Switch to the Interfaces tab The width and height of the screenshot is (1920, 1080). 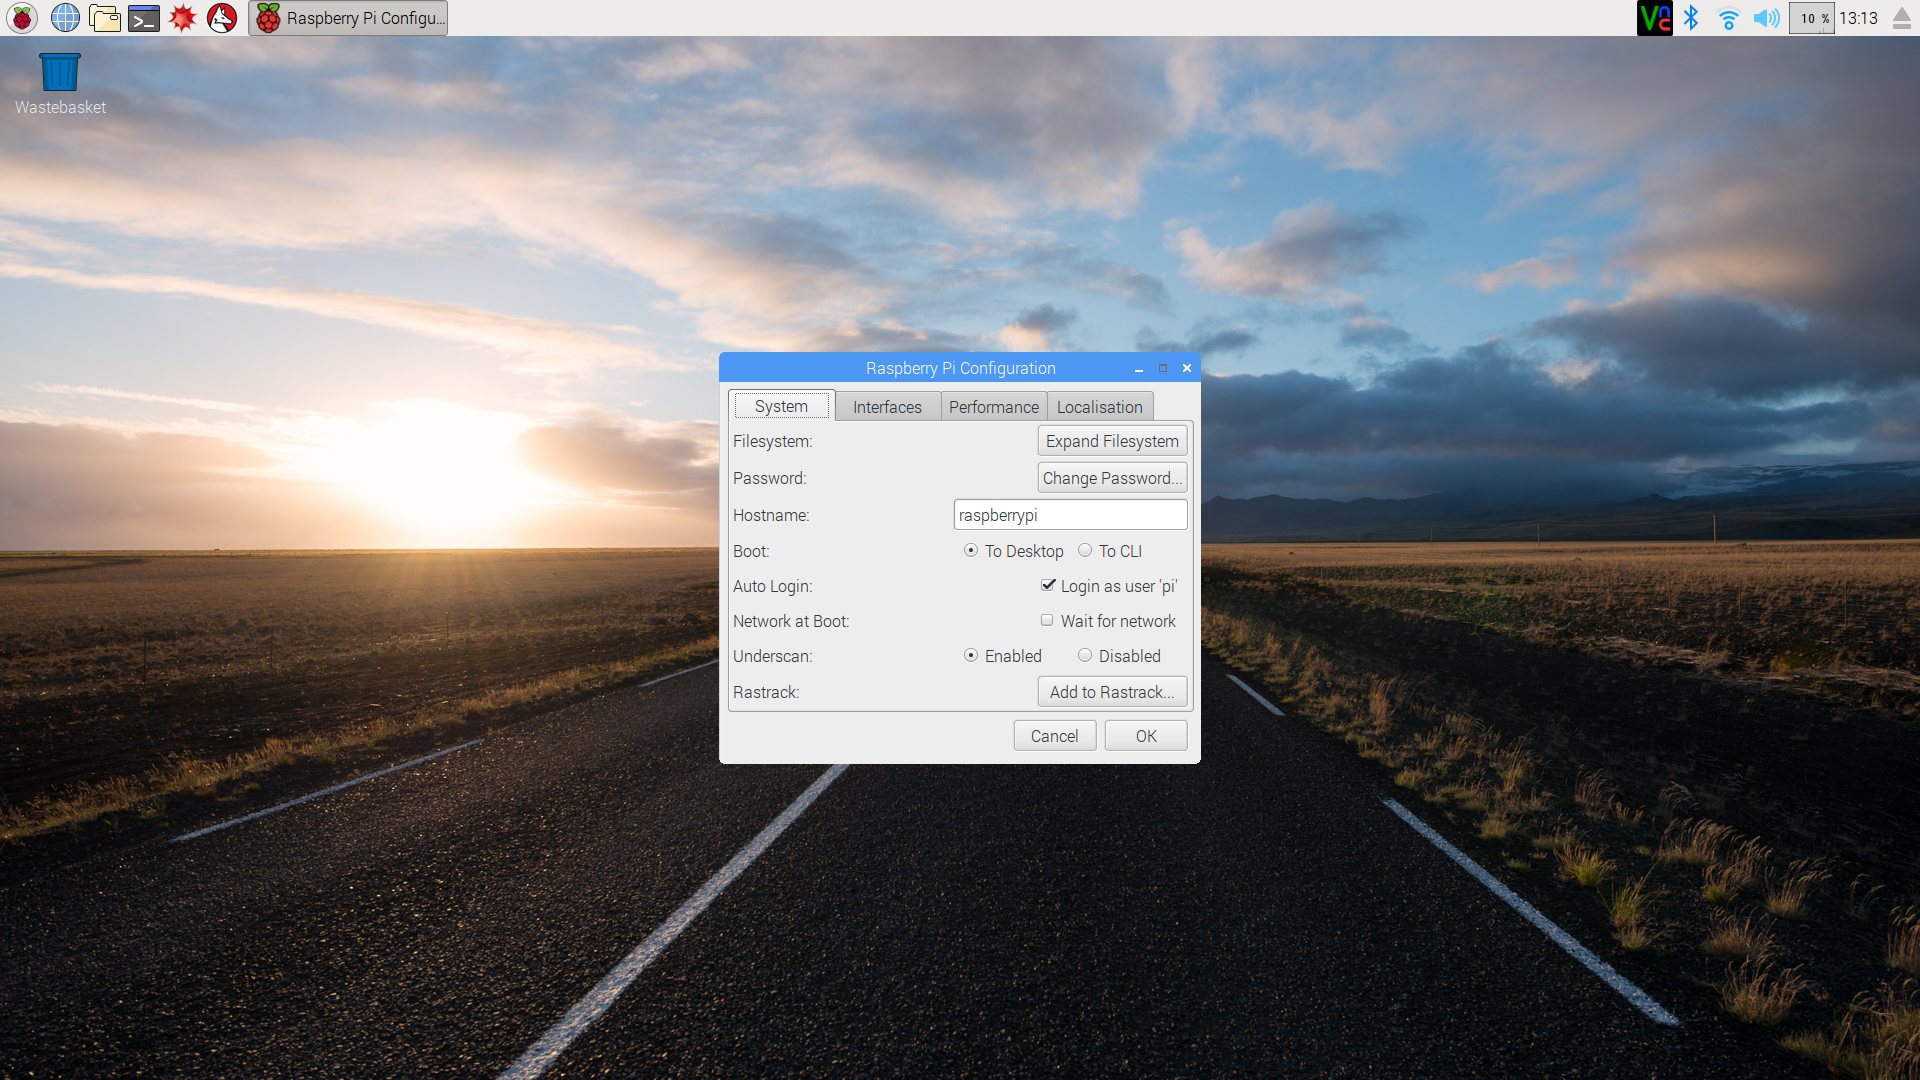point(887,407)
